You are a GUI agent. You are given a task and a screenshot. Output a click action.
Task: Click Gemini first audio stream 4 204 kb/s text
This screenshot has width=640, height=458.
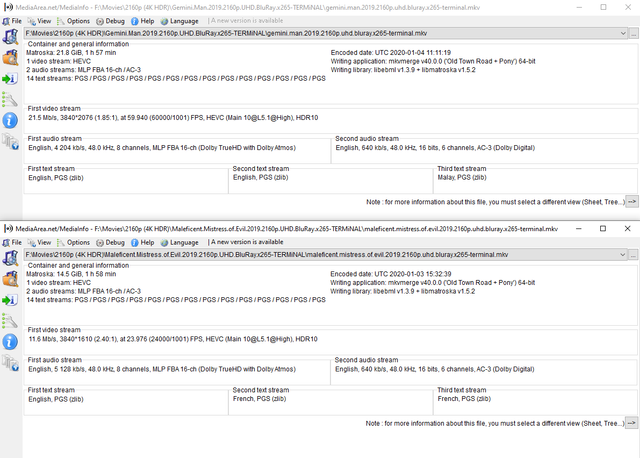tap(162, 148)
